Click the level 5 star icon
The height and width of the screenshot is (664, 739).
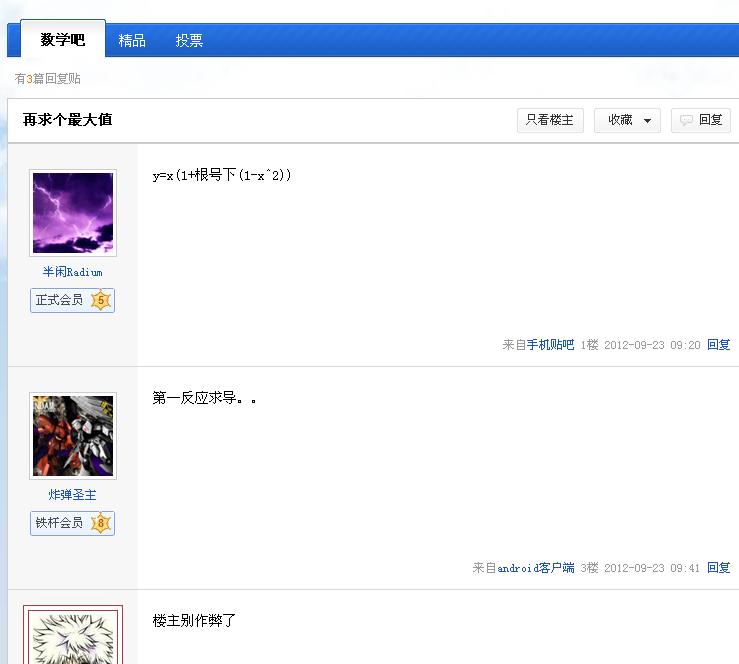pos(101,300)
